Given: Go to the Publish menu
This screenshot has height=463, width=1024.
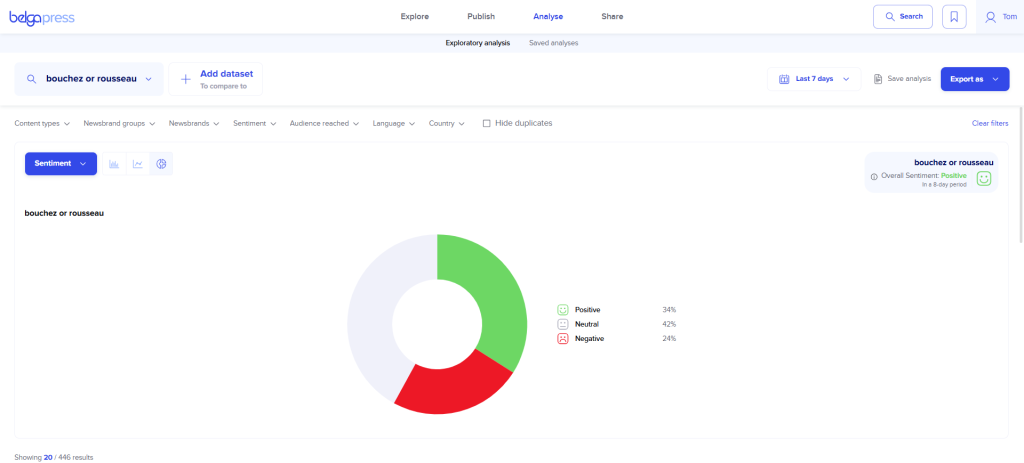Looking at the screenshot, I should point(481,17).
